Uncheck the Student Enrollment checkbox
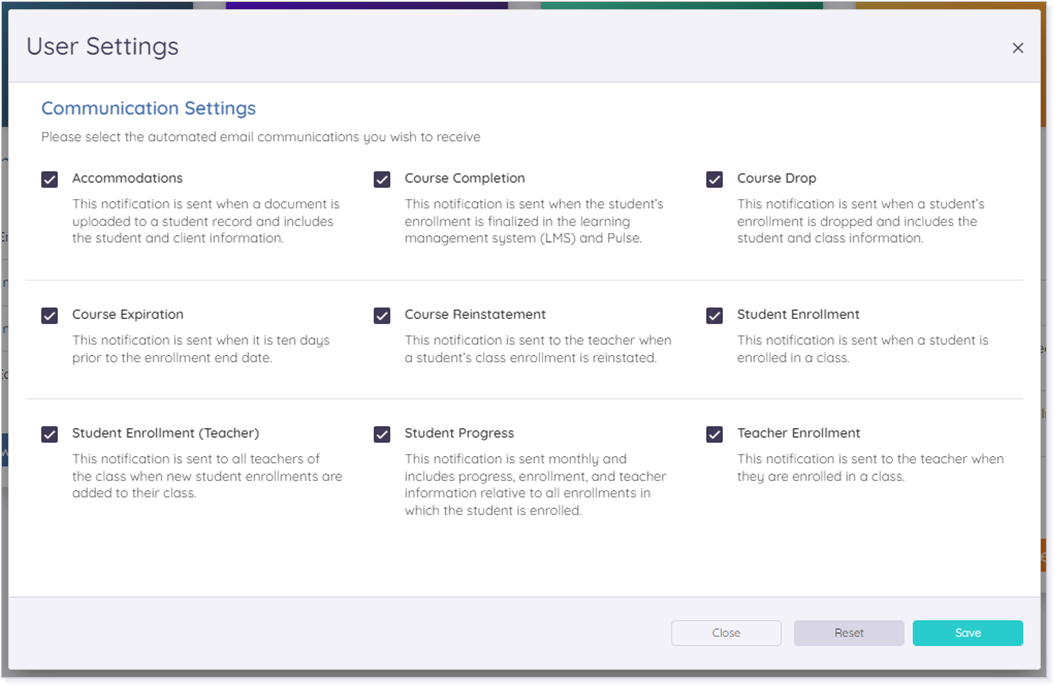 coord(715,315)
